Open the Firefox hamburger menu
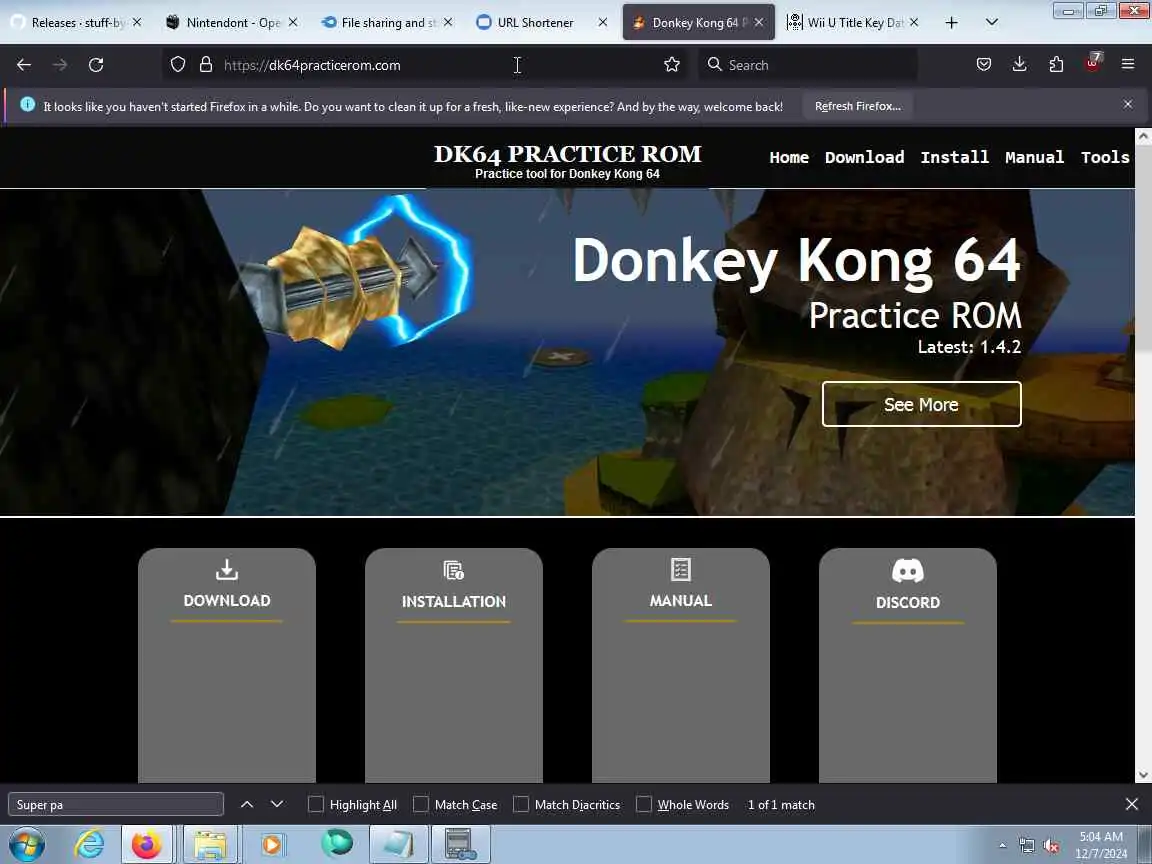This screenshot has width=1152, height=864. pos(1128,65)
